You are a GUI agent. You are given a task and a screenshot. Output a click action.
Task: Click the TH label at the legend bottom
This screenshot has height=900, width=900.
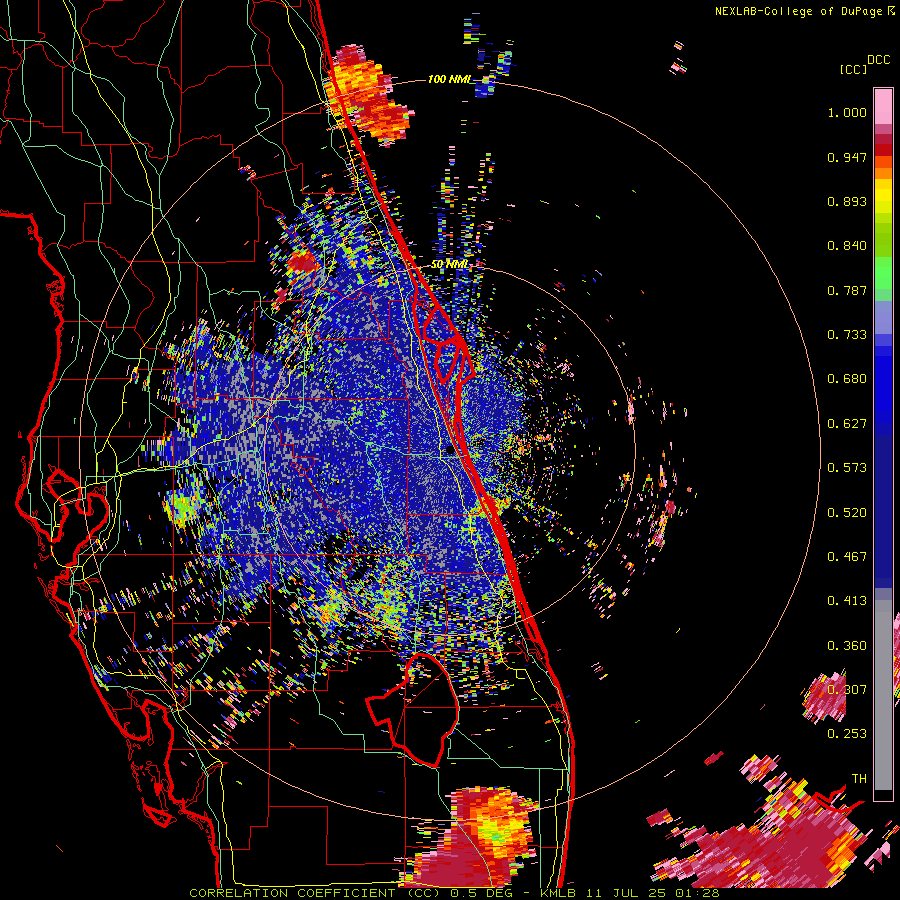click(859, 779)
